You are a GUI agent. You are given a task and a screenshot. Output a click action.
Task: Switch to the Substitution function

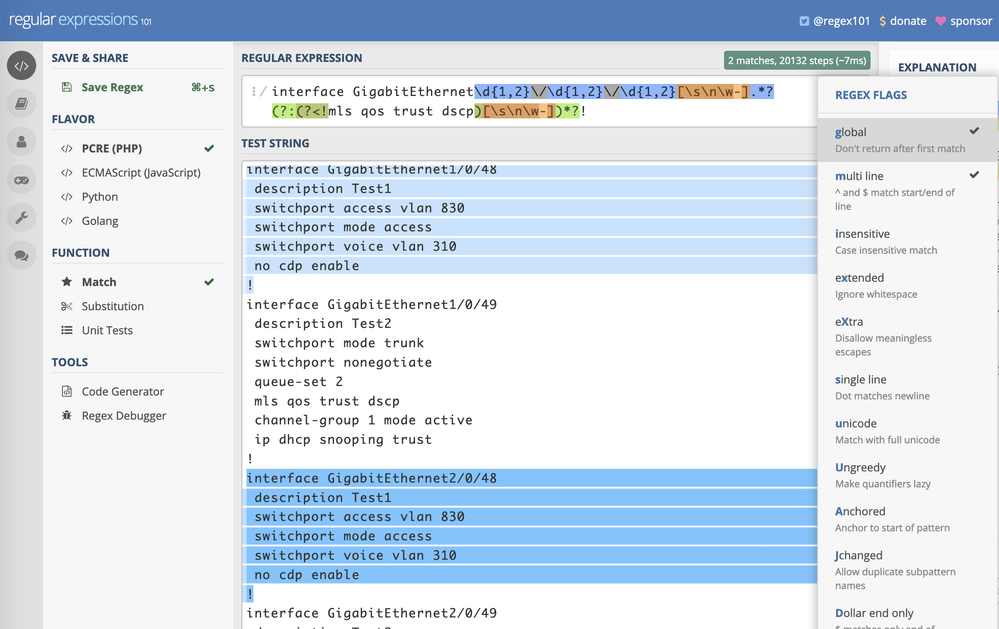[x=112, y=306]
